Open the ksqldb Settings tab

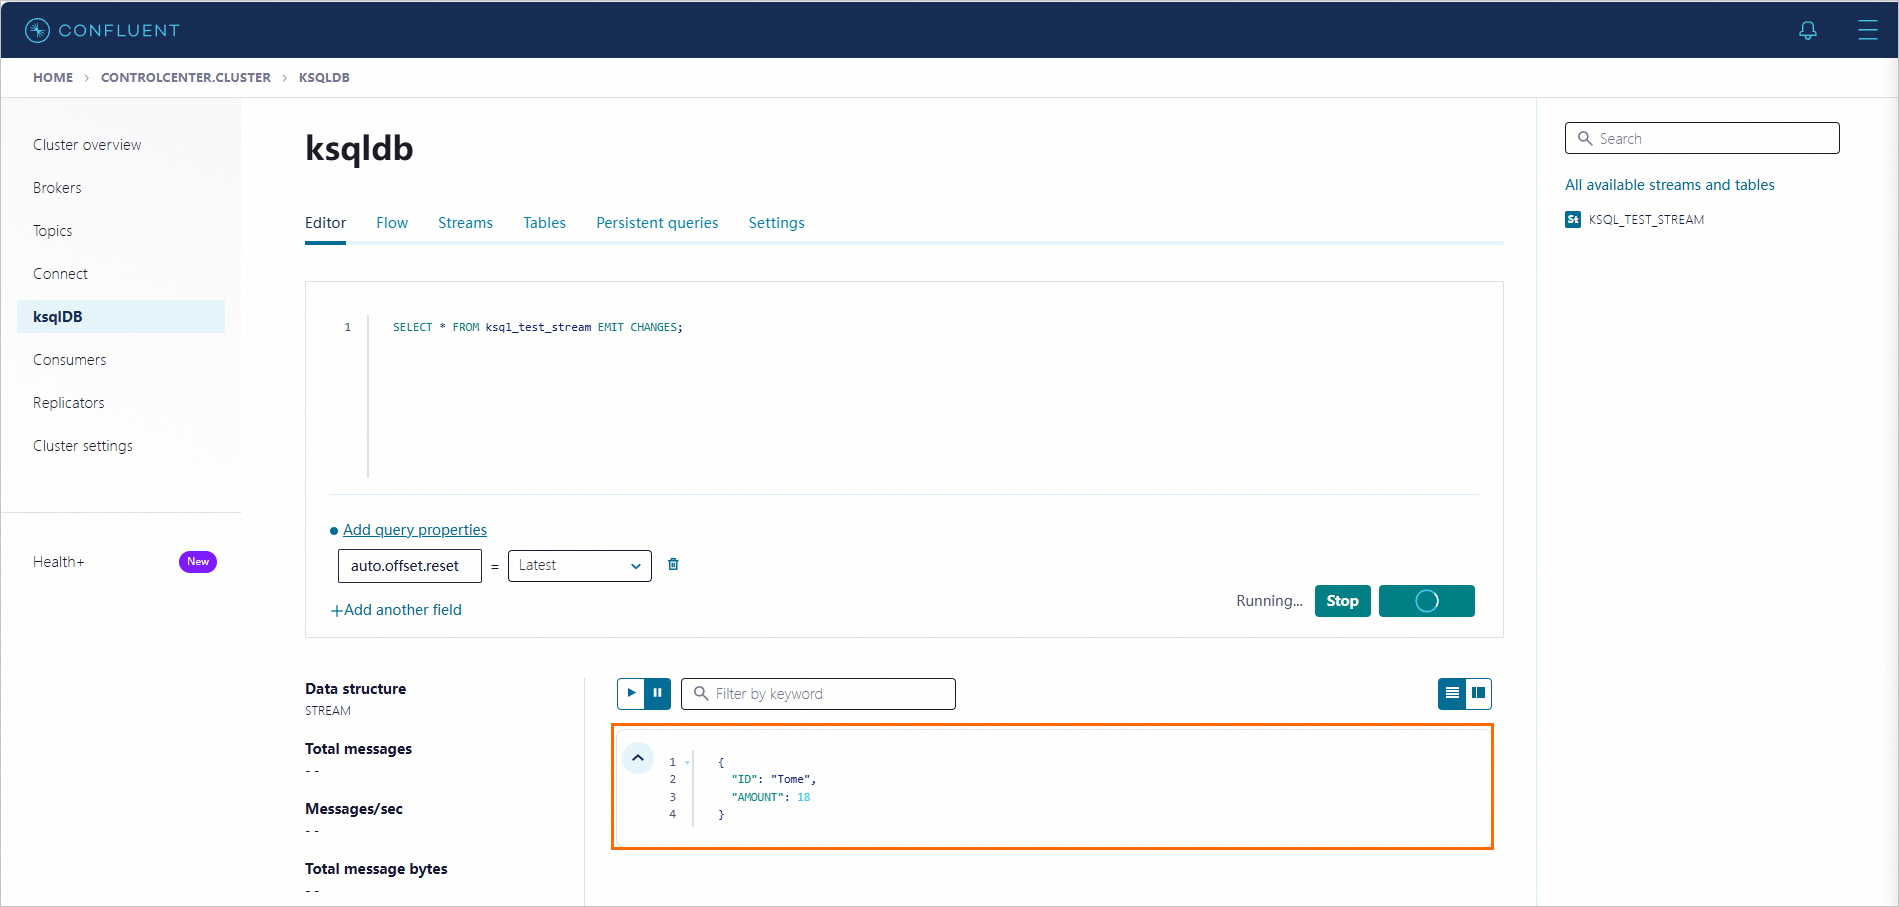(x=776, y=223)
